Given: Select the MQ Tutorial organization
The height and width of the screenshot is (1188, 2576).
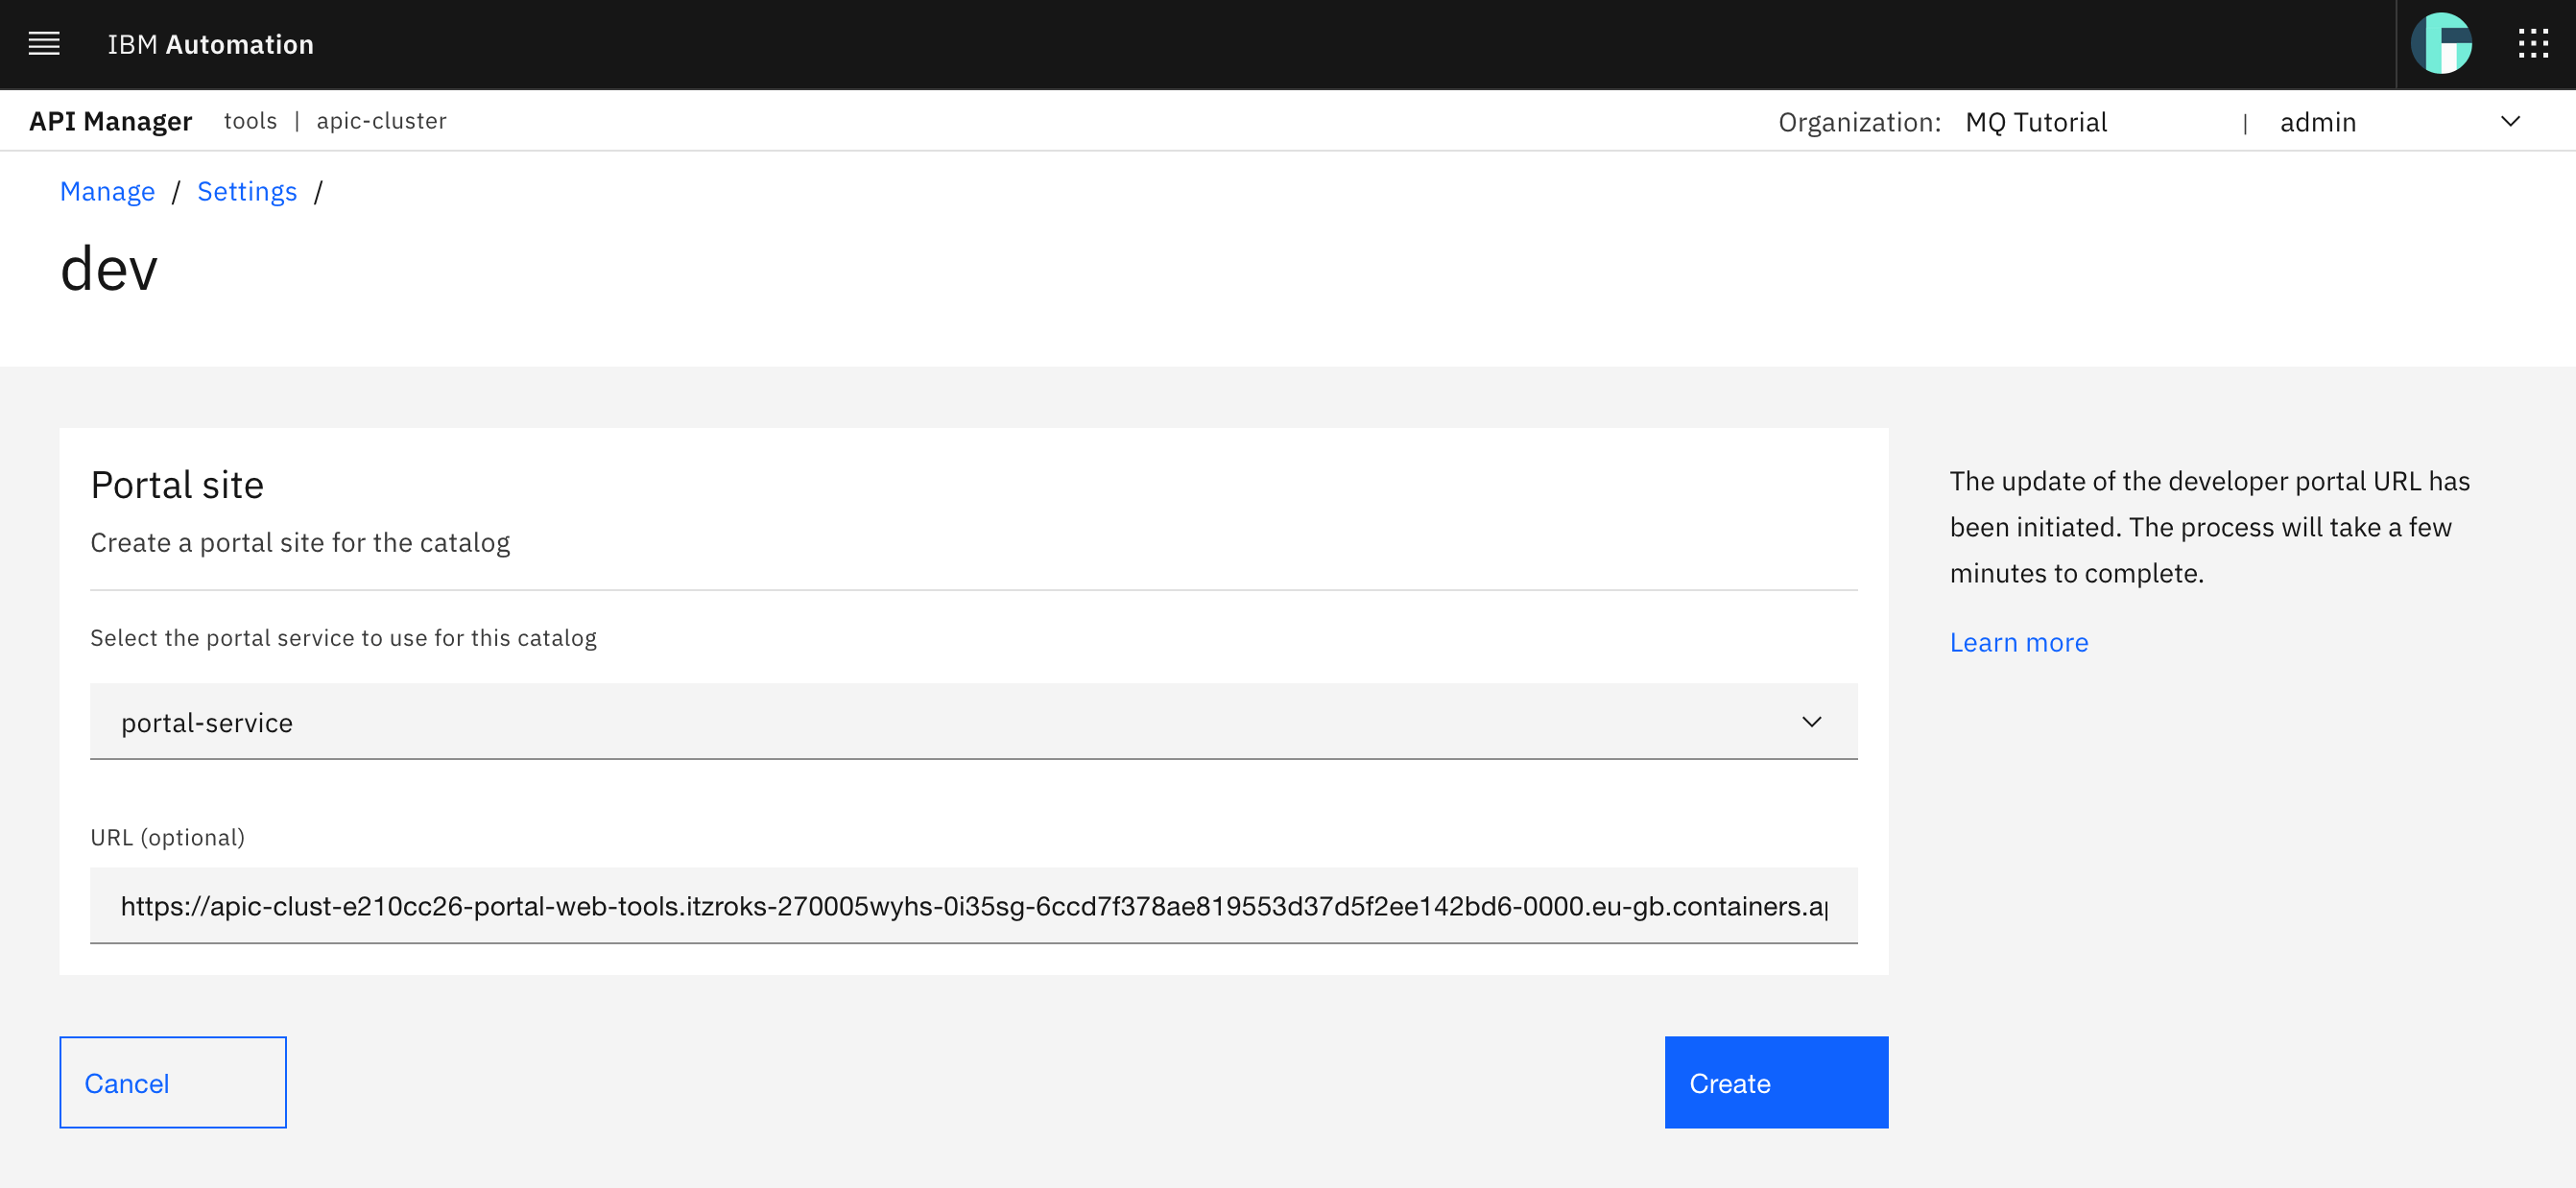Looking at the screenshot, I should point(2036,121).
